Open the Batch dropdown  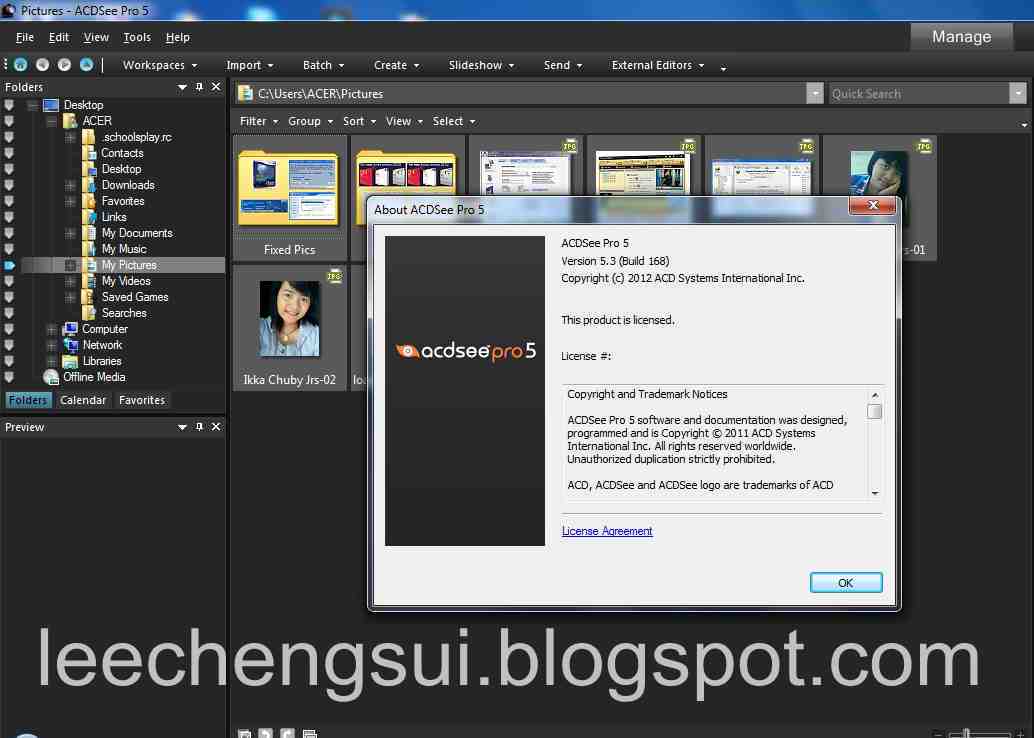[323, 65]
